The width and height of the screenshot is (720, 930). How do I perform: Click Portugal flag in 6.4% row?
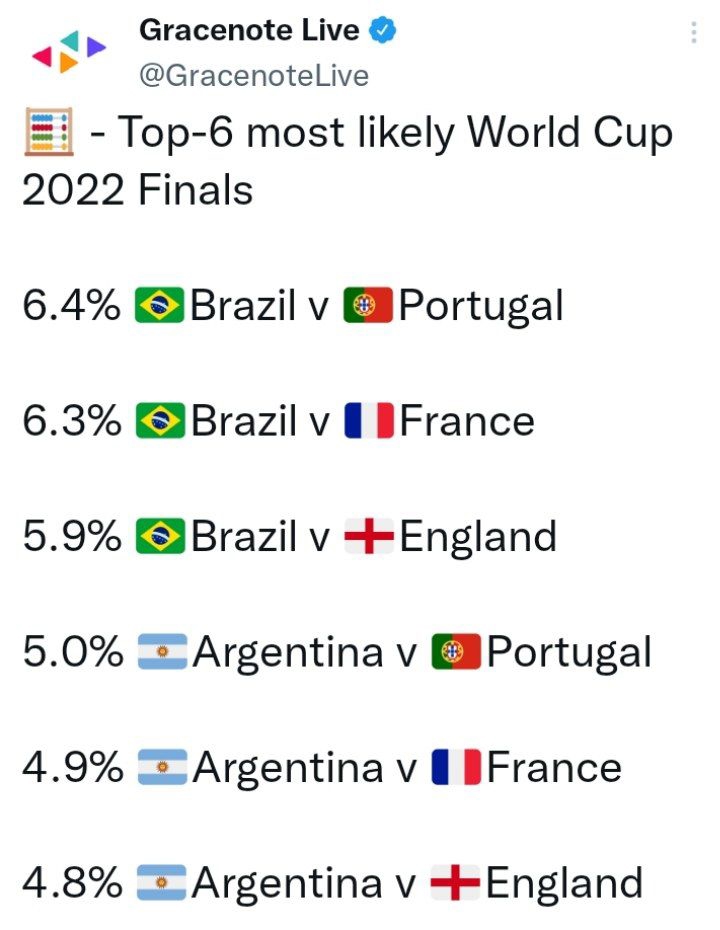[x=368, y=305]
